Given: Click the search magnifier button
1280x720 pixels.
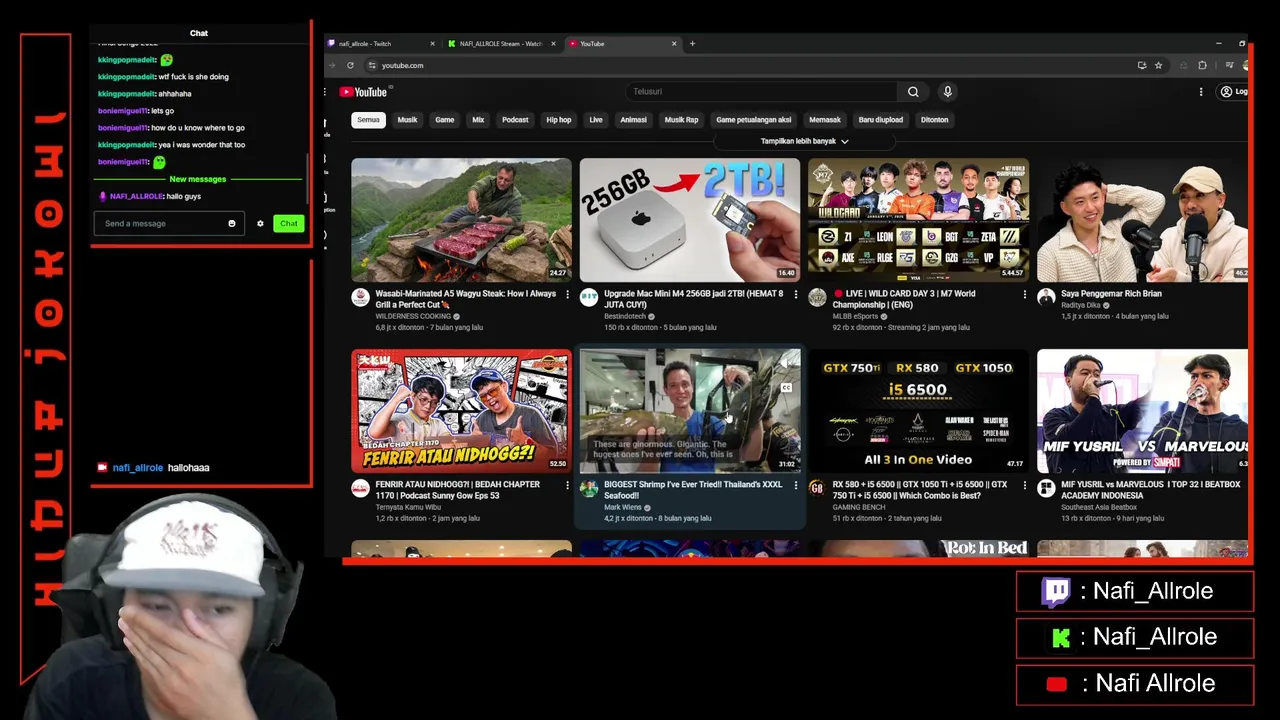Looking at the screenshot, I should click(x=913, y=92).
